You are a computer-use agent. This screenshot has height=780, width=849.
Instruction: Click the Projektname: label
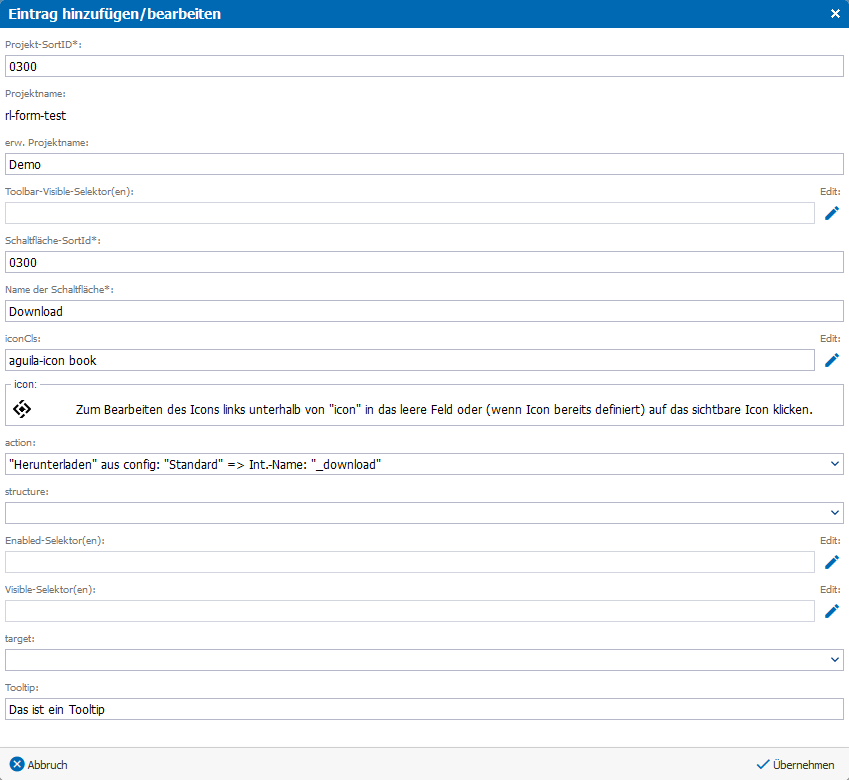tap(35, 94)
